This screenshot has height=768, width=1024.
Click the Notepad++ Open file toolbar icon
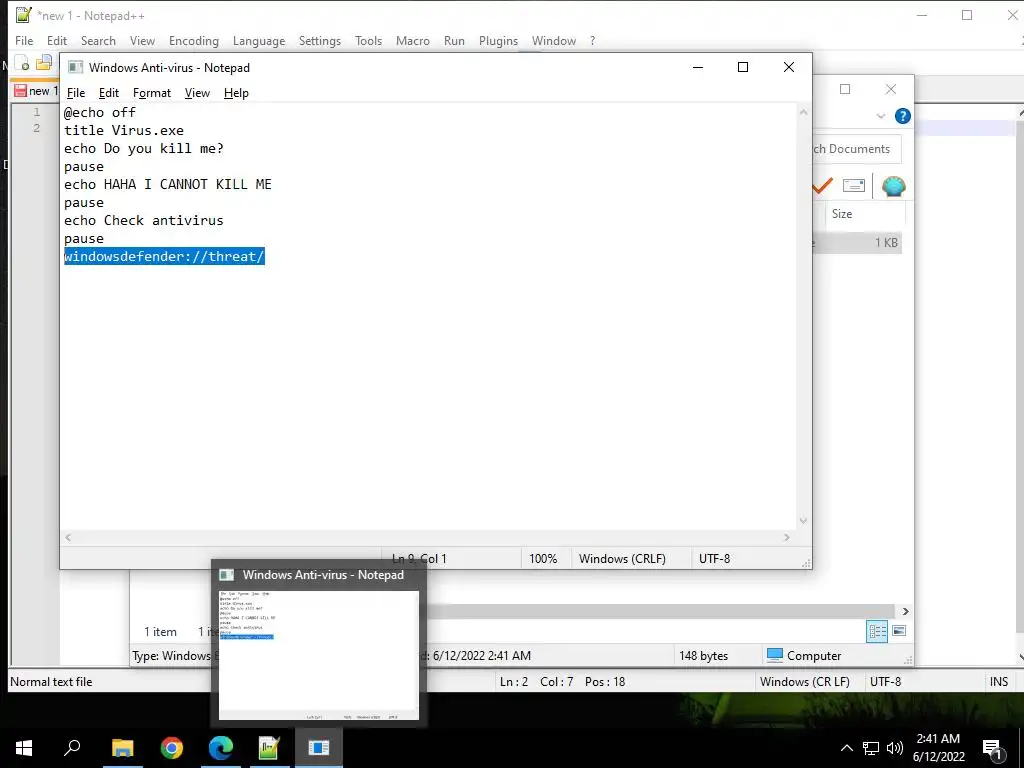(44, 63)
